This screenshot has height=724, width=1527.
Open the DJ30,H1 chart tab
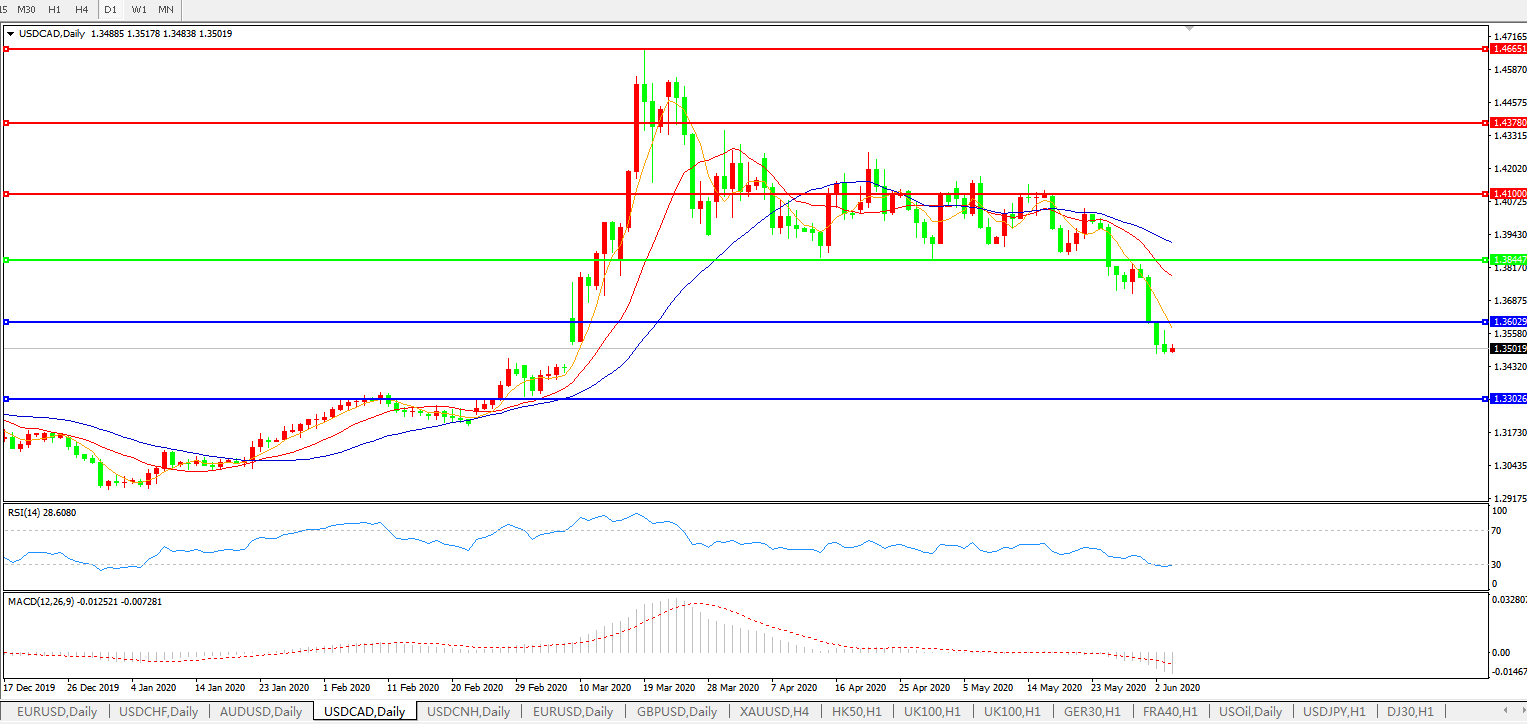tap(1408, 712)
